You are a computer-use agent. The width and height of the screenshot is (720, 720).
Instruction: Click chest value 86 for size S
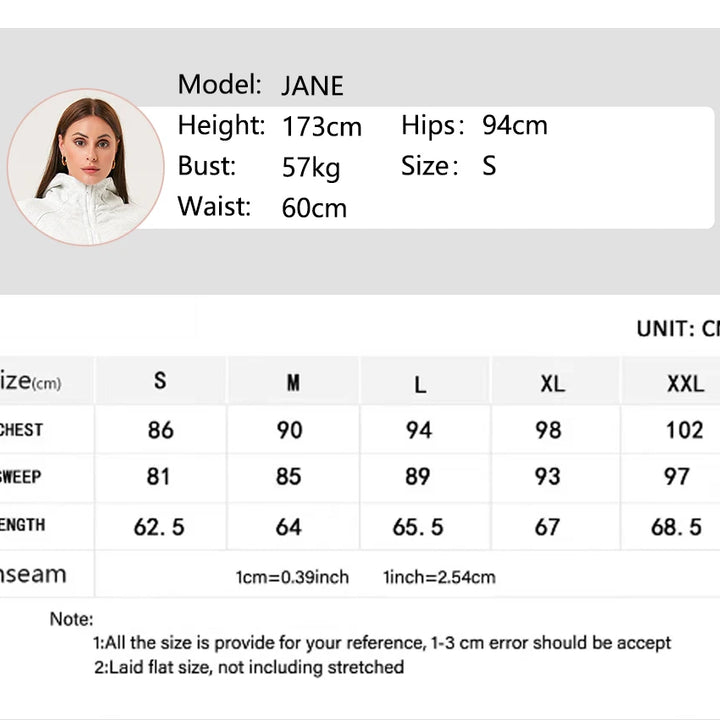click(x=160, y=430)
